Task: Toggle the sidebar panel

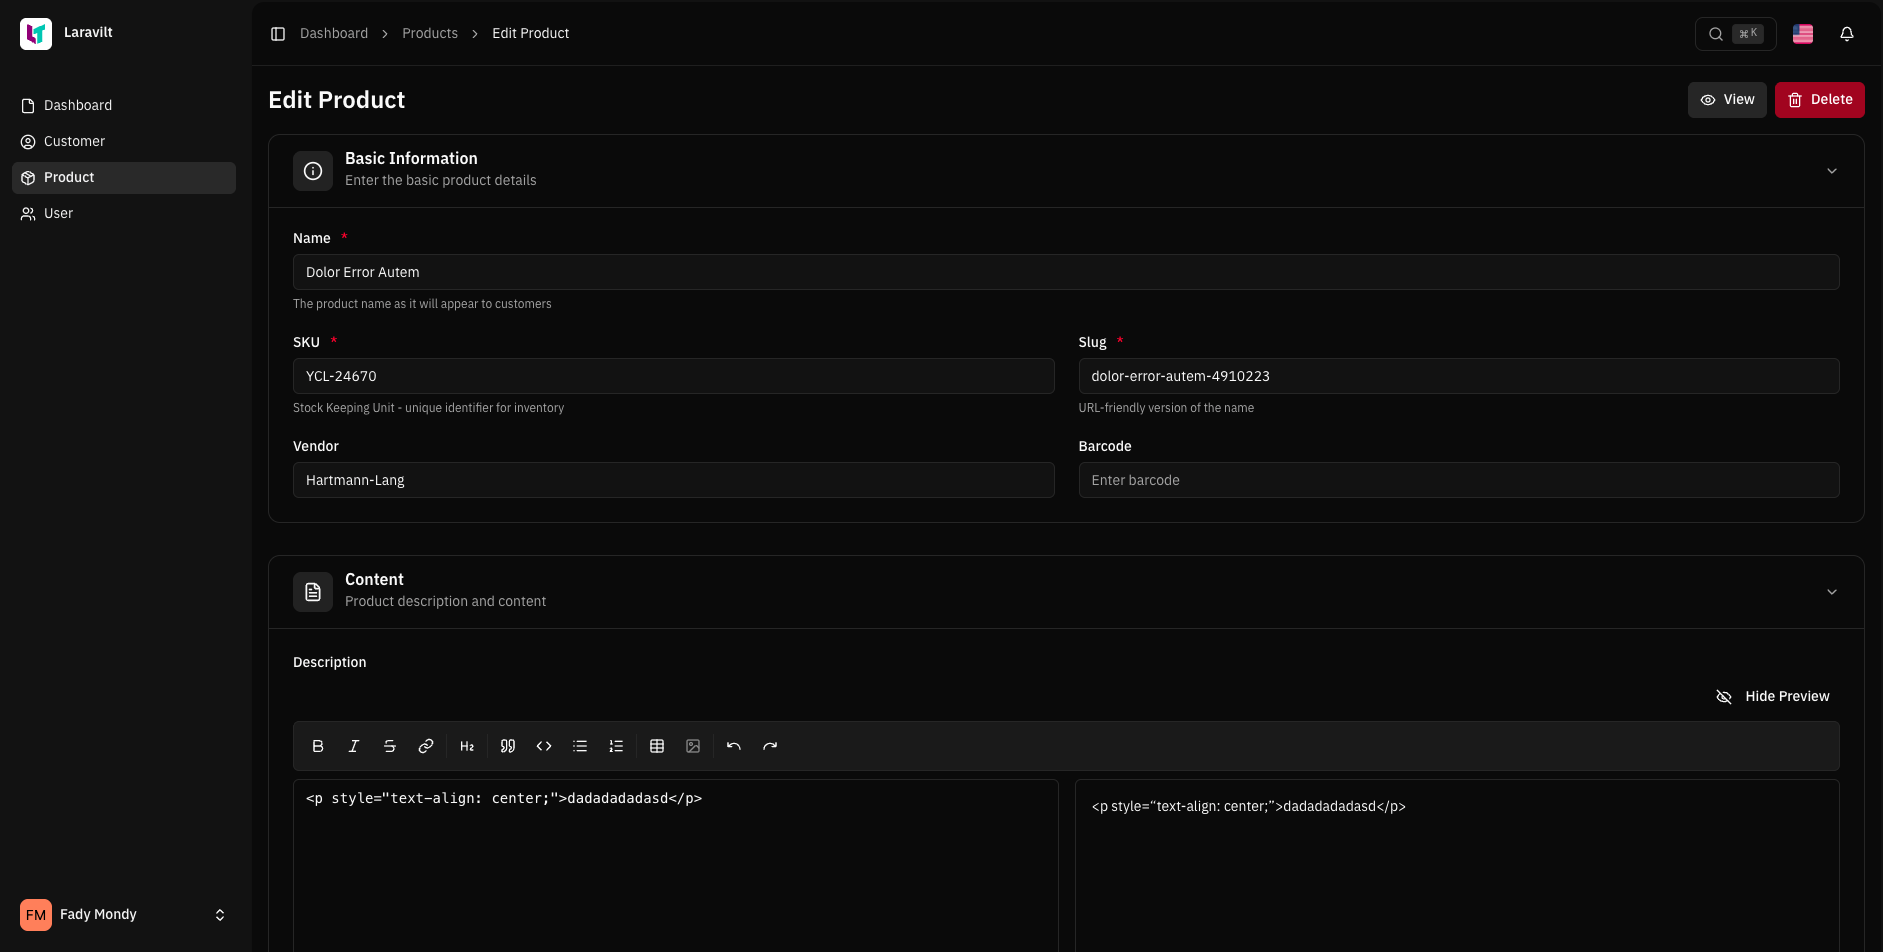Action: click(278, 34)
